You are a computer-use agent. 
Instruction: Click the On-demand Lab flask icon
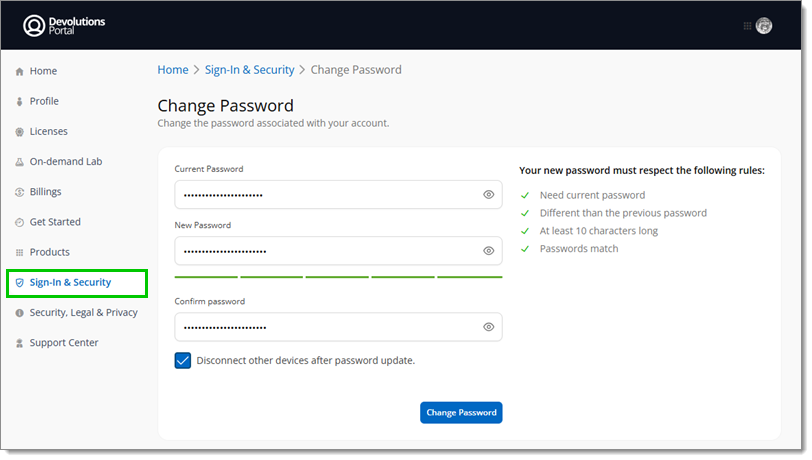[x=20, y=162]
